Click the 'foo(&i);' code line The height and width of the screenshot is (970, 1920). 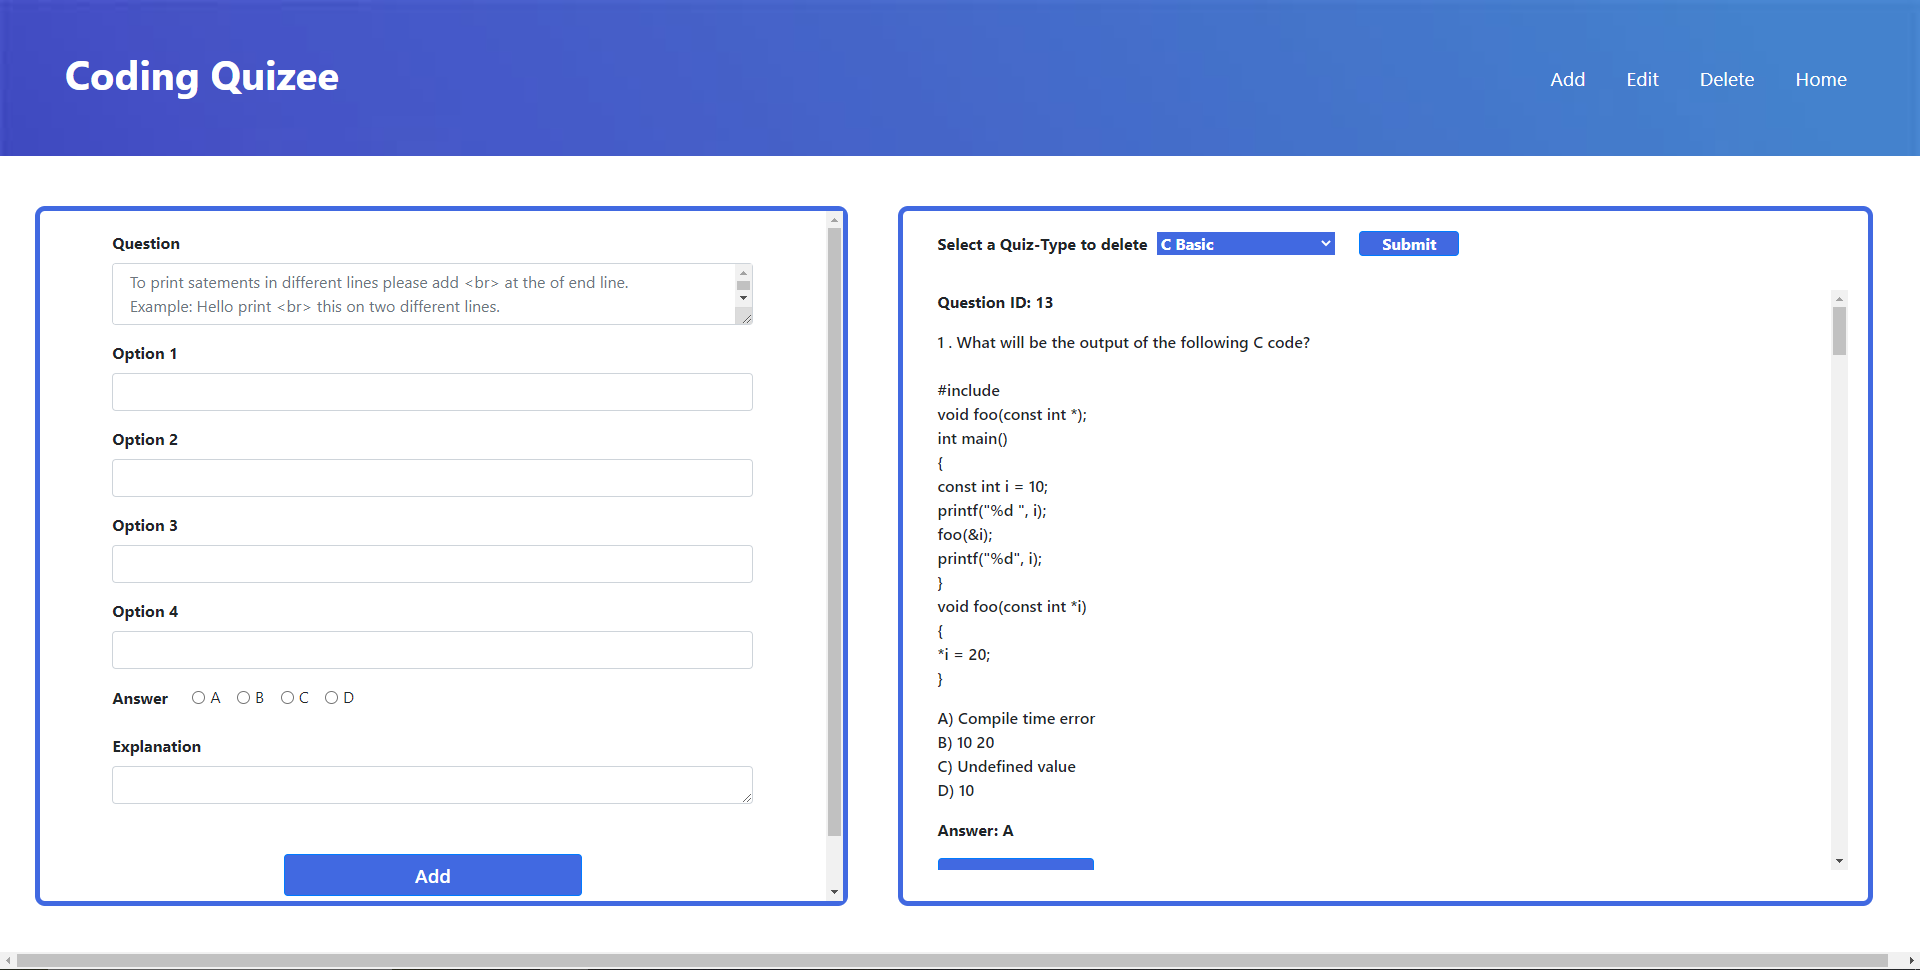click(965, 535)
